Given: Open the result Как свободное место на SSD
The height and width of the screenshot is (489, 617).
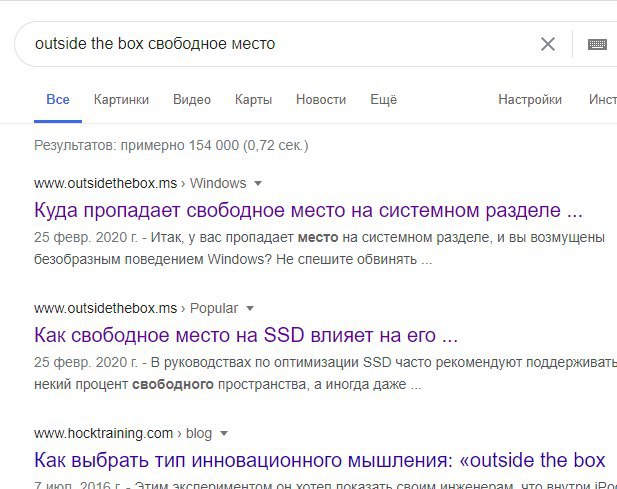Looking at the screenshot, I should click(x=246, y=335).
